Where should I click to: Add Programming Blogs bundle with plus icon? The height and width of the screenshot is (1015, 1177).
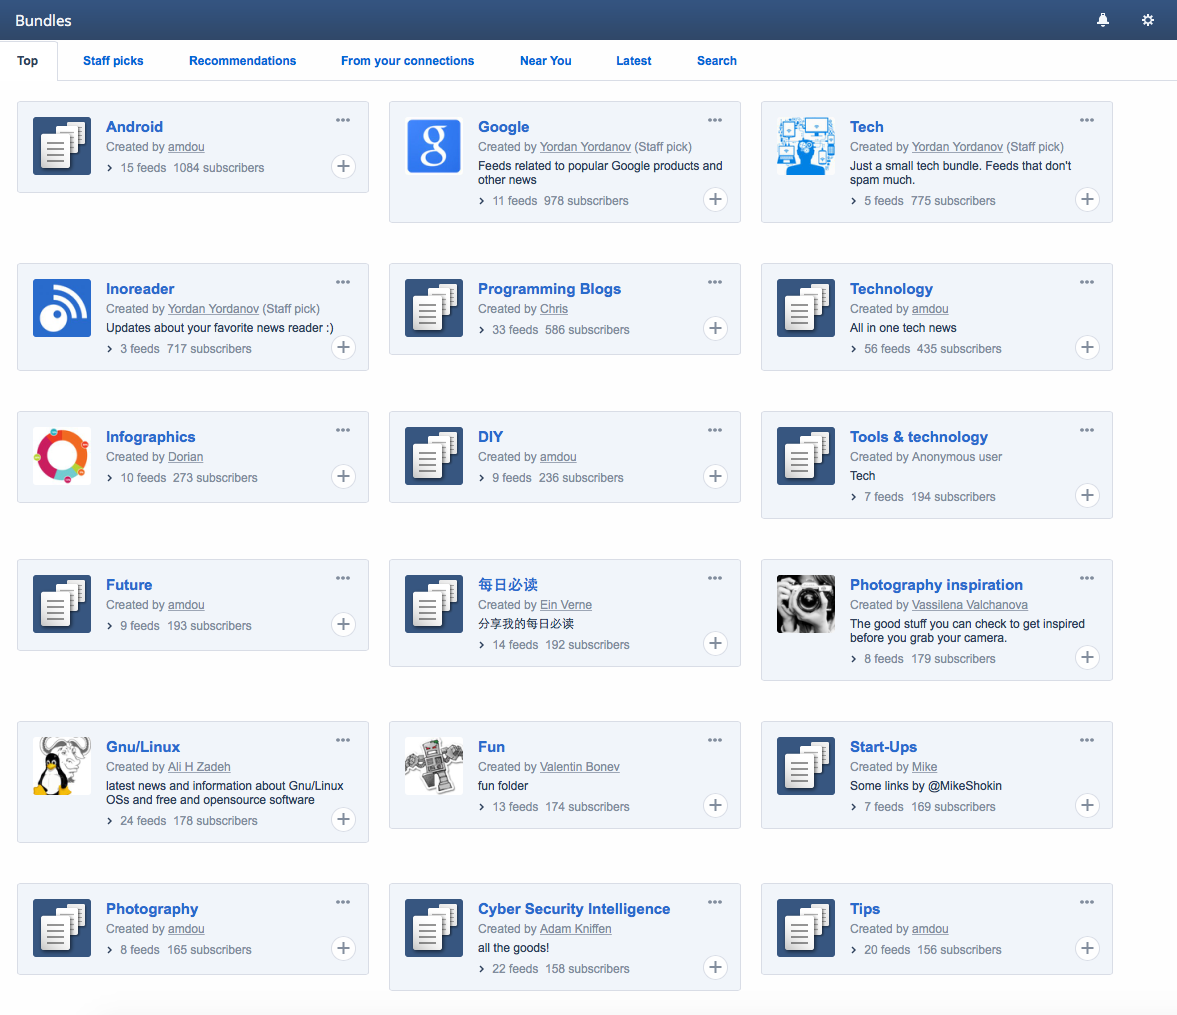click(x=715, y=328)
